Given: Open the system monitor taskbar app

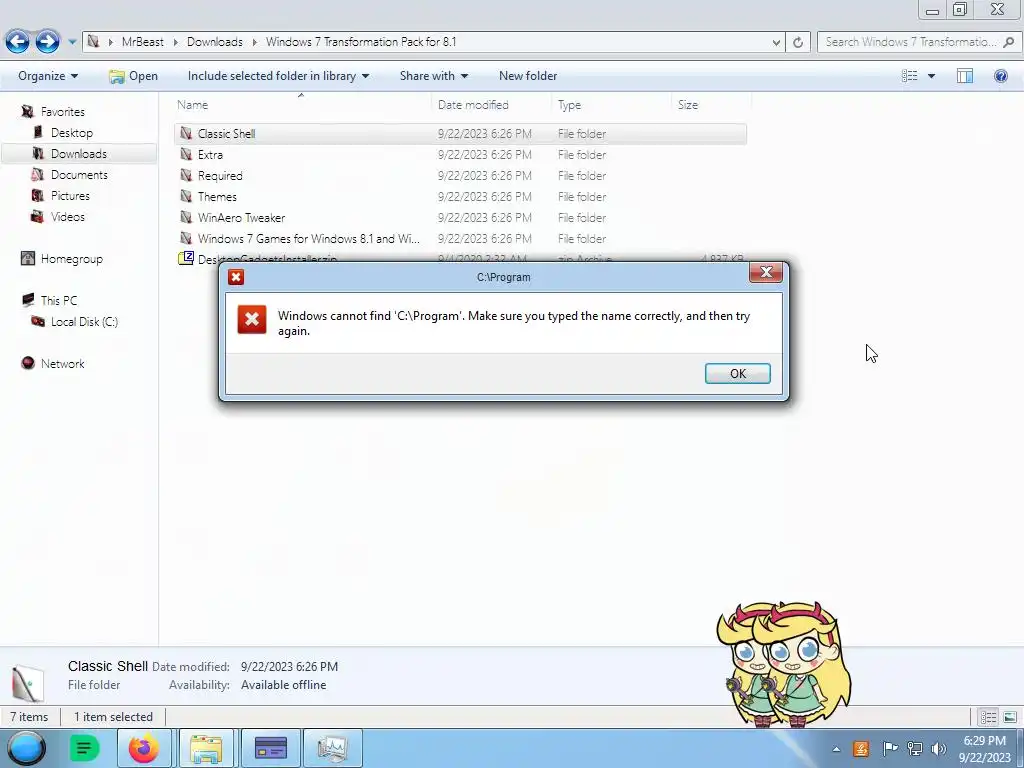Looking at the screenshot, I should tap(332, 748).
